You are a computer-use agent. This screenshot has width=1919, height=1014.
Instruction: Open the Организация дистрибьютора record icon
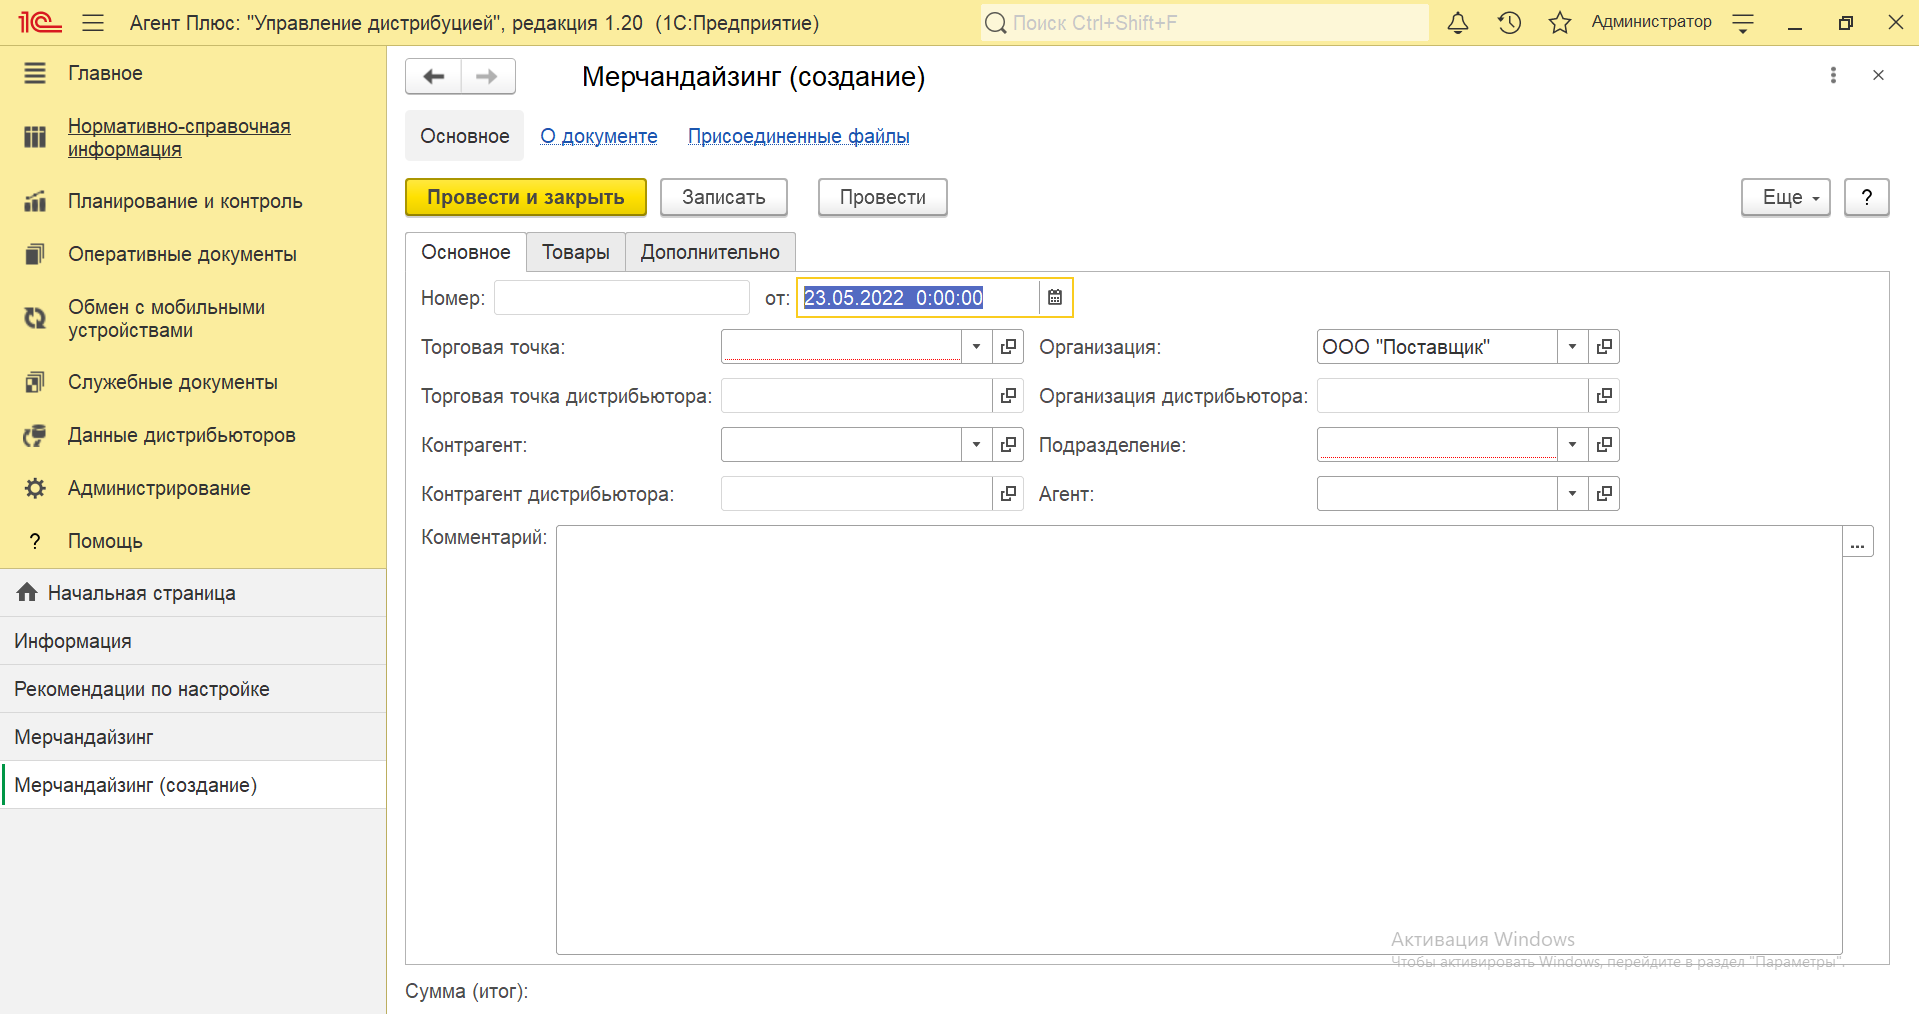[1604, 395]
